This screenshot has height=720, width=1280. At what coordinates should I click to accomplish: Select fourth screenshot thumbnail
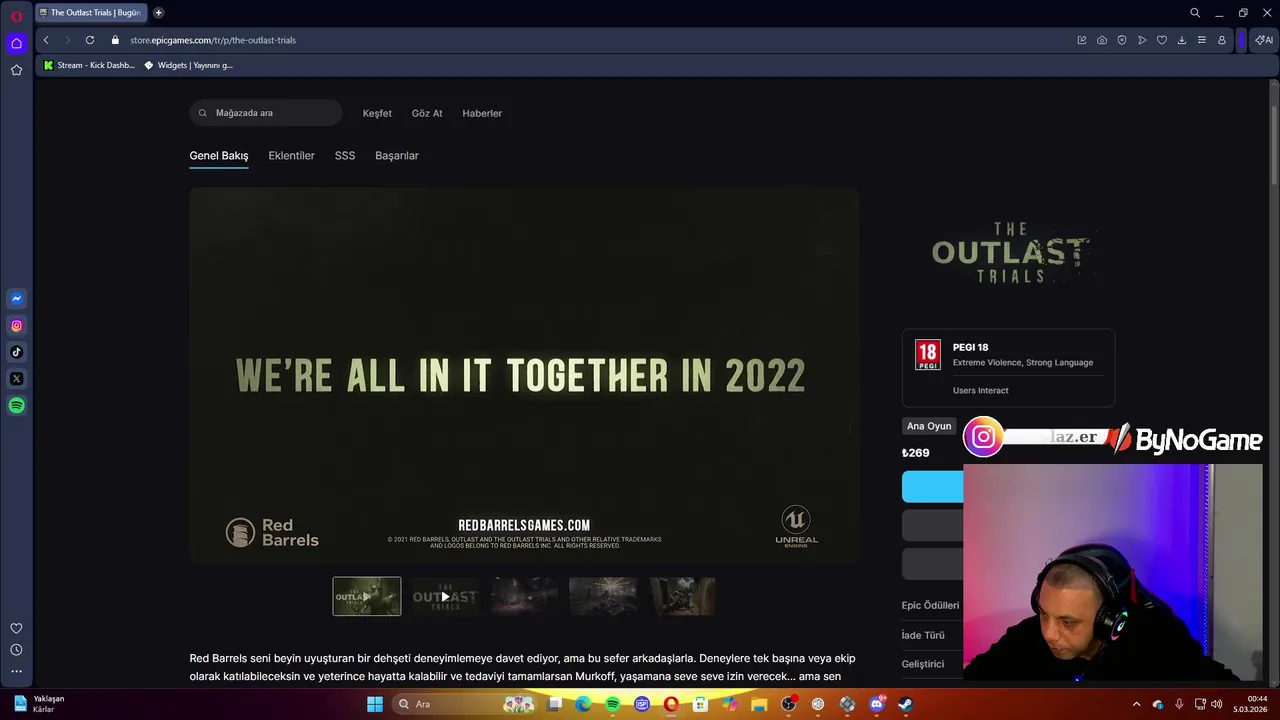coord(603,596)
